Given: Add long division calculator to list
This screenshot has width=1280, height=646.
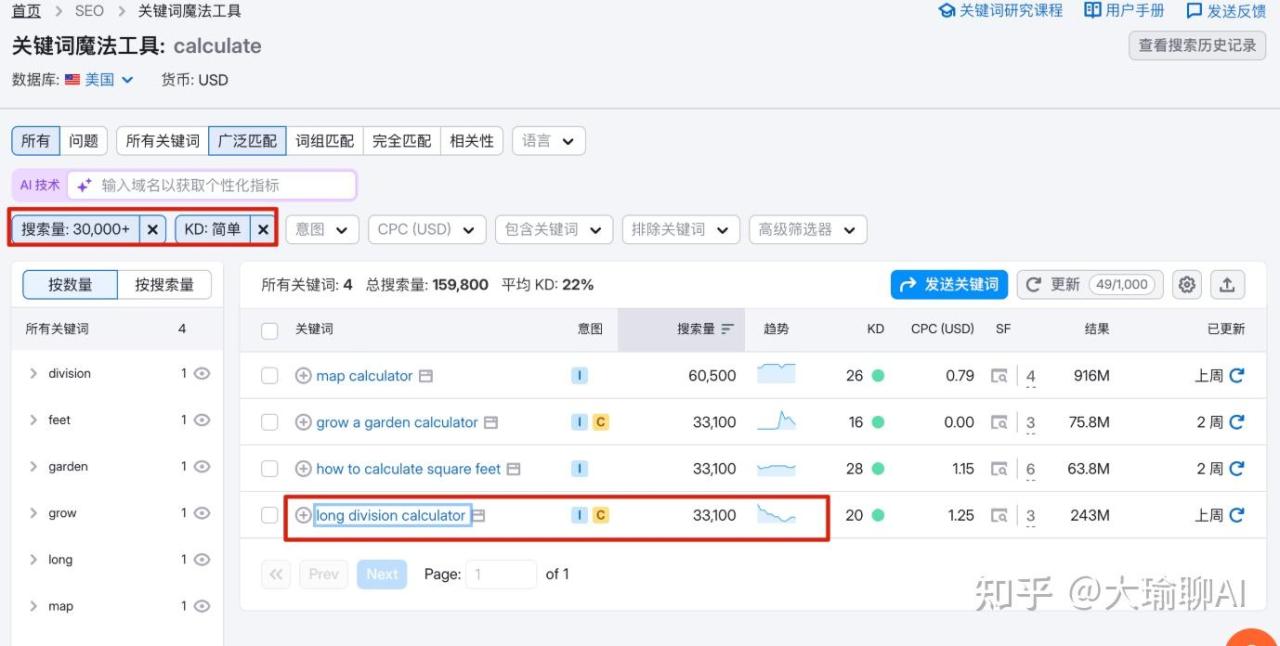Looking at the screenshot, I should tap(303, 516).
